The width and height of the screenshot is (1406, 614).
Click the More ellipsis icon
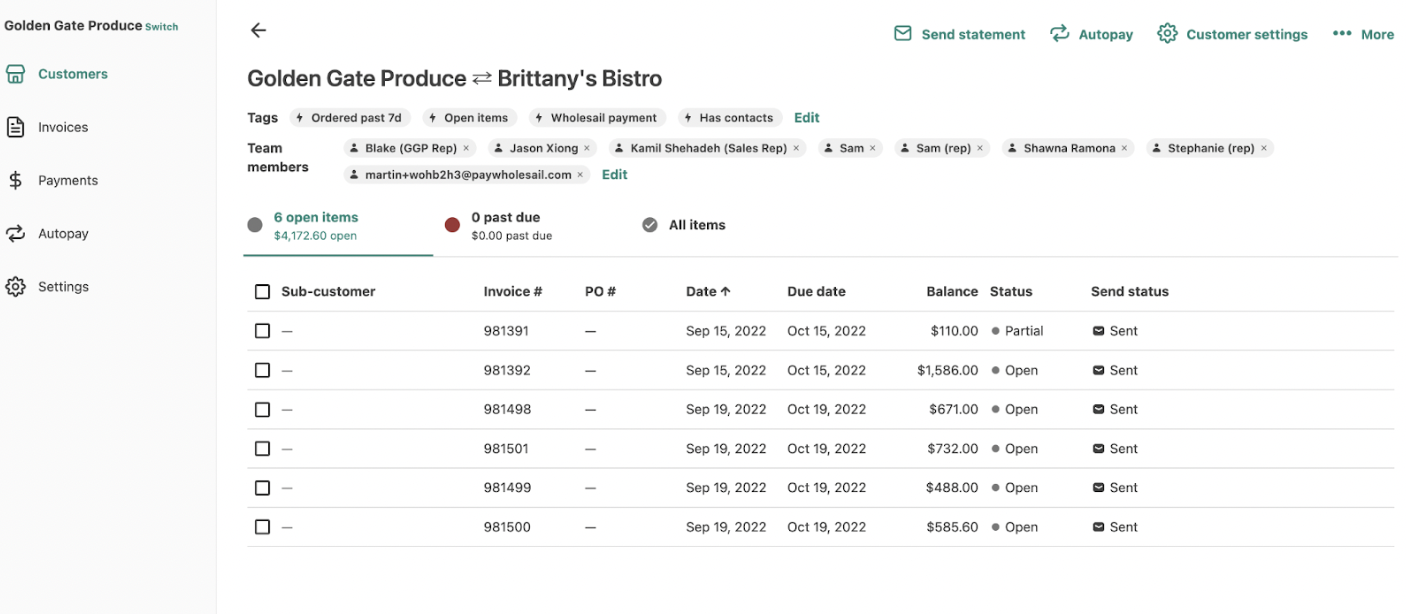[x=1342, y=34]
